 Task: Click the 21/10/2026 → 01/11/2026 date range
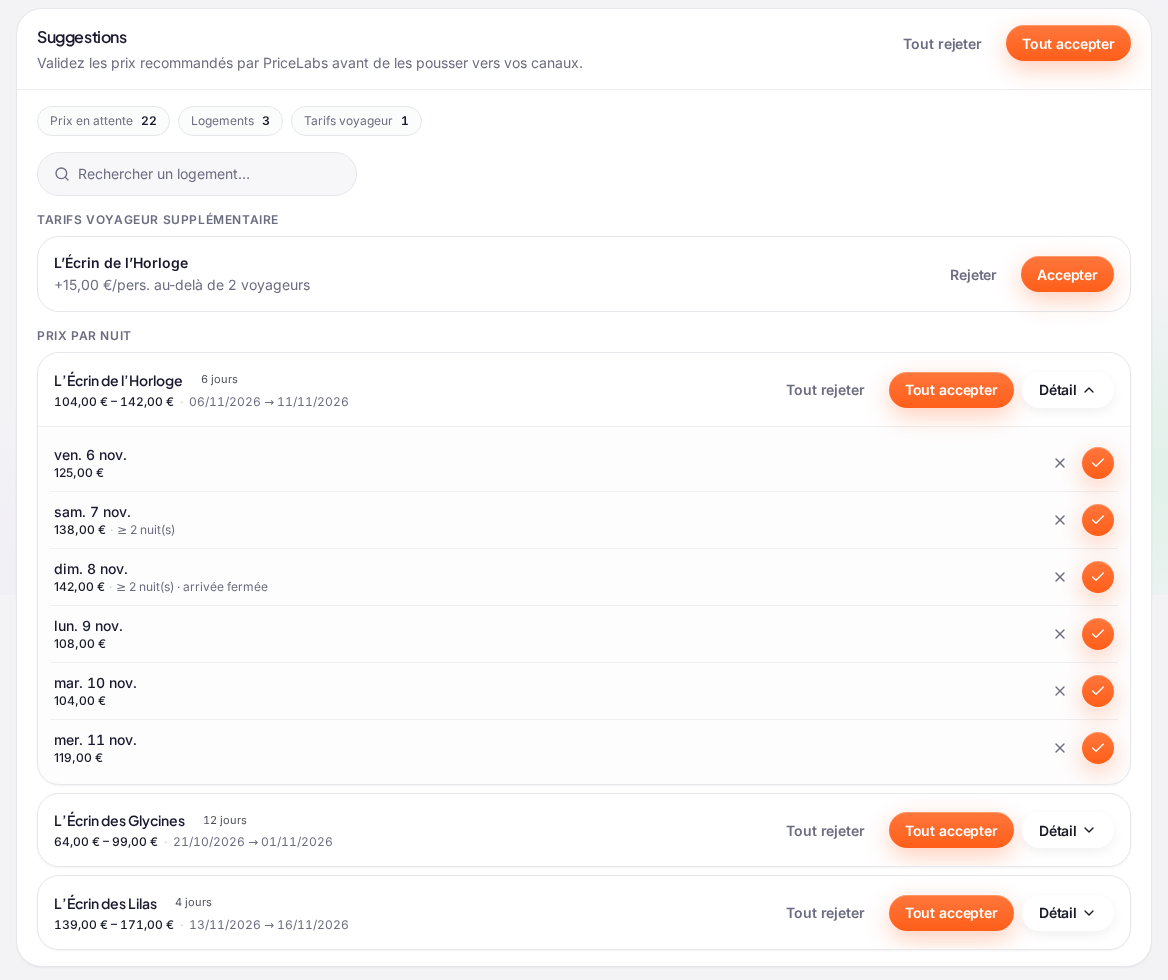253,842
